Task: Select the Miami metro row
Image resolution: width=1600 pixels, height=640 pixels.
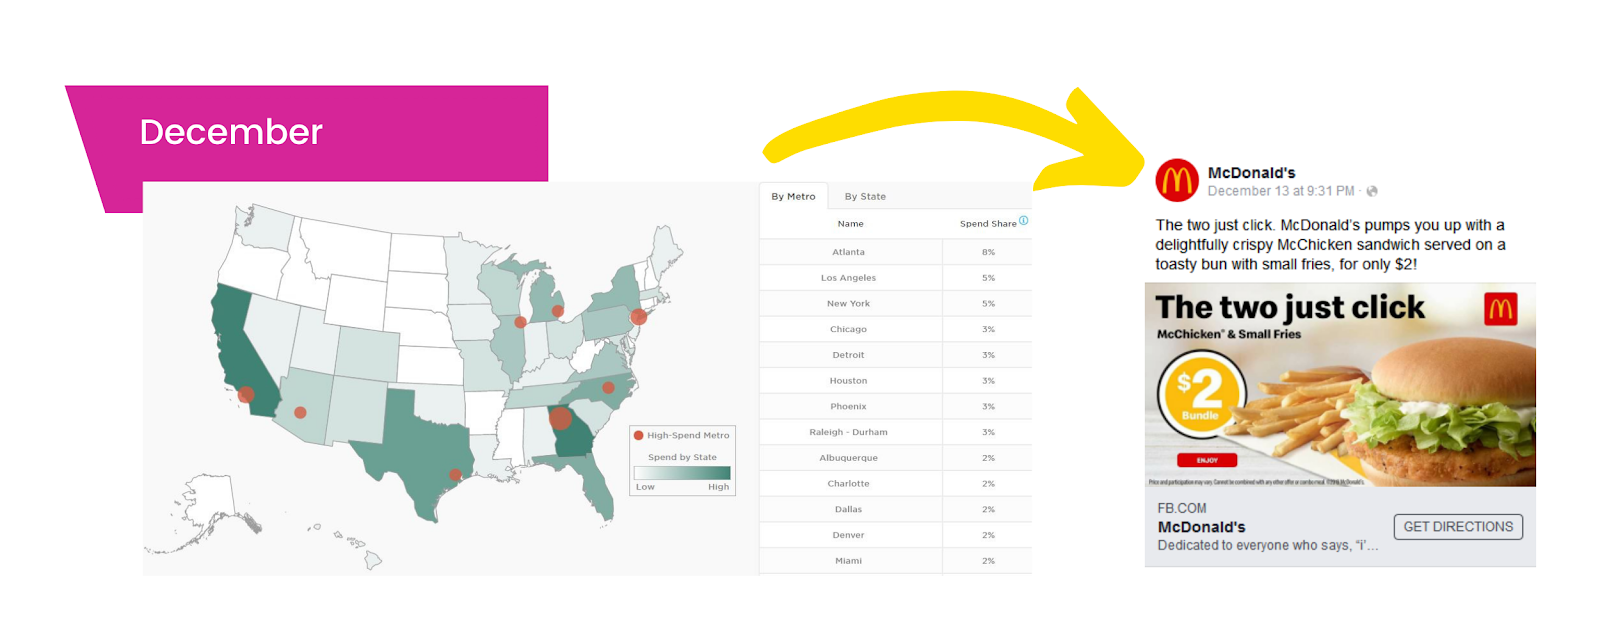Action: [x=895, y=561]
